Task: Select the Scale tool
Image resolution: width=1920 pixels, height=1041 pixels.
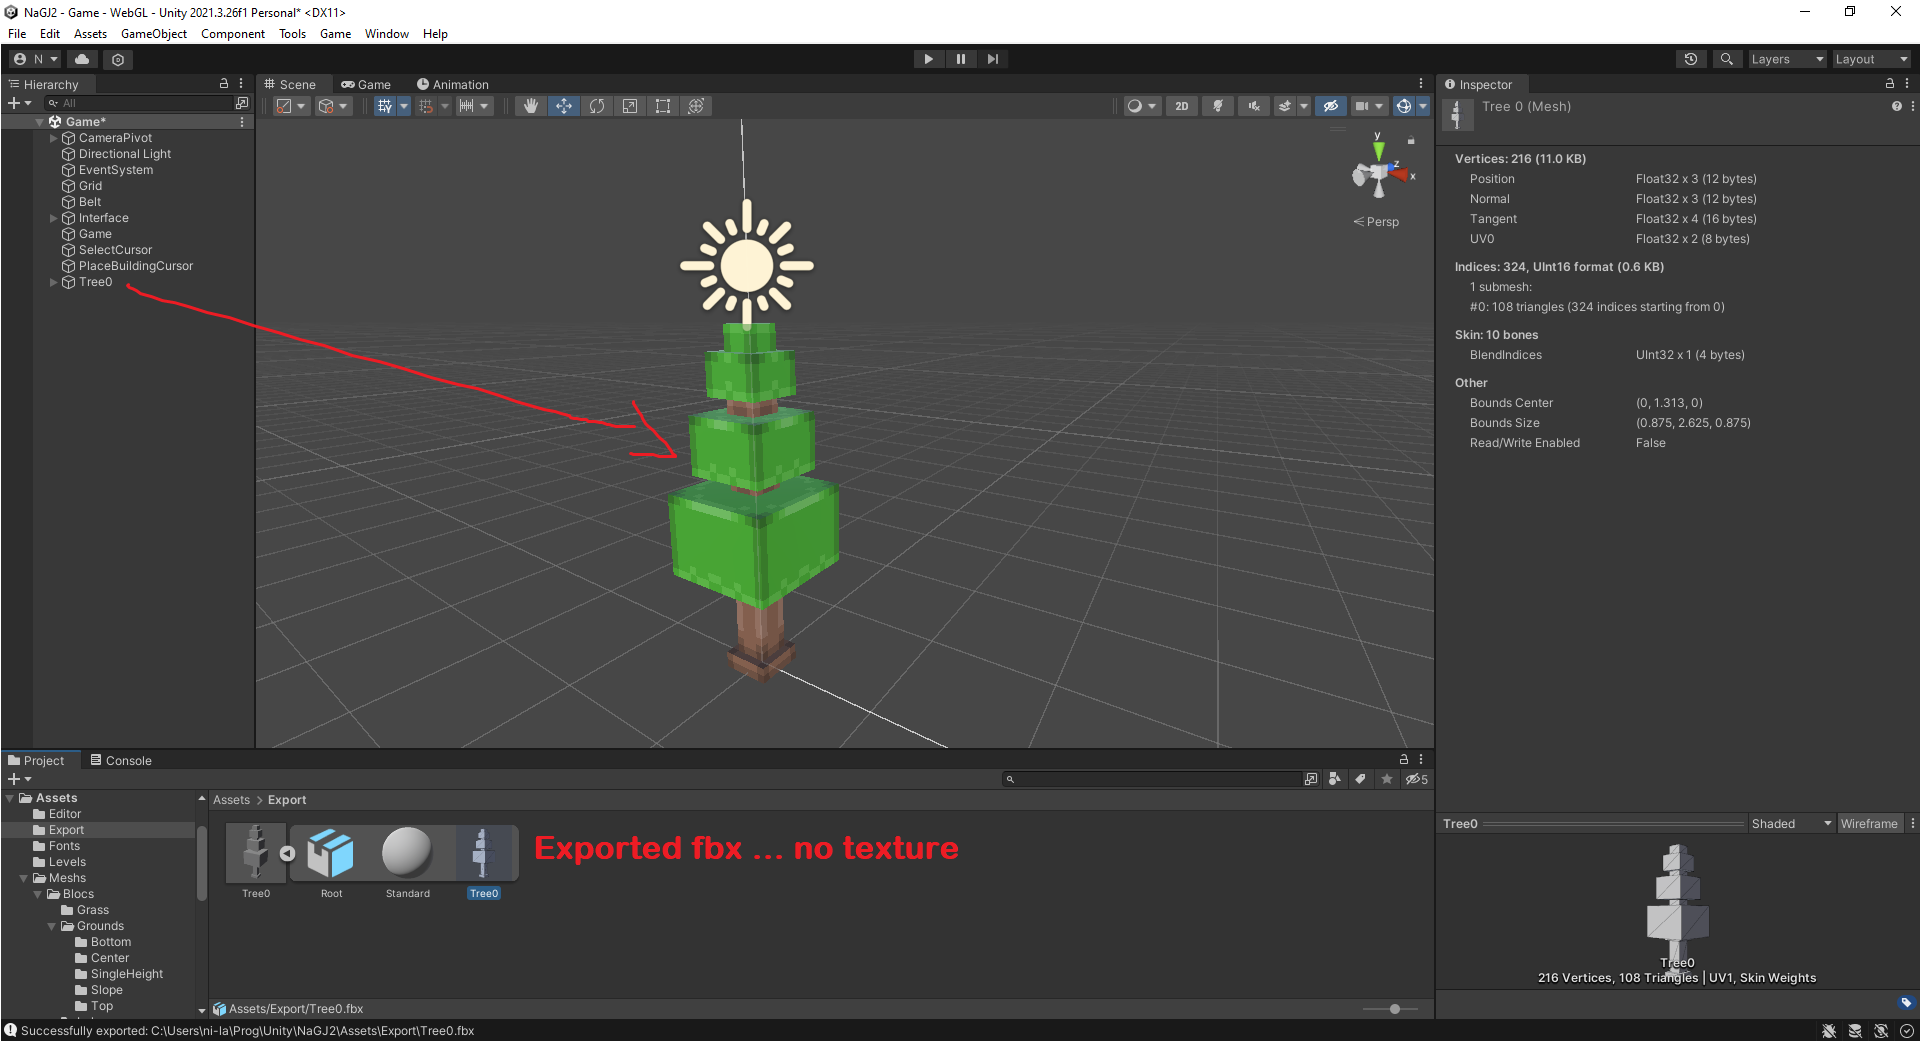Action: (x=630, y=106)
